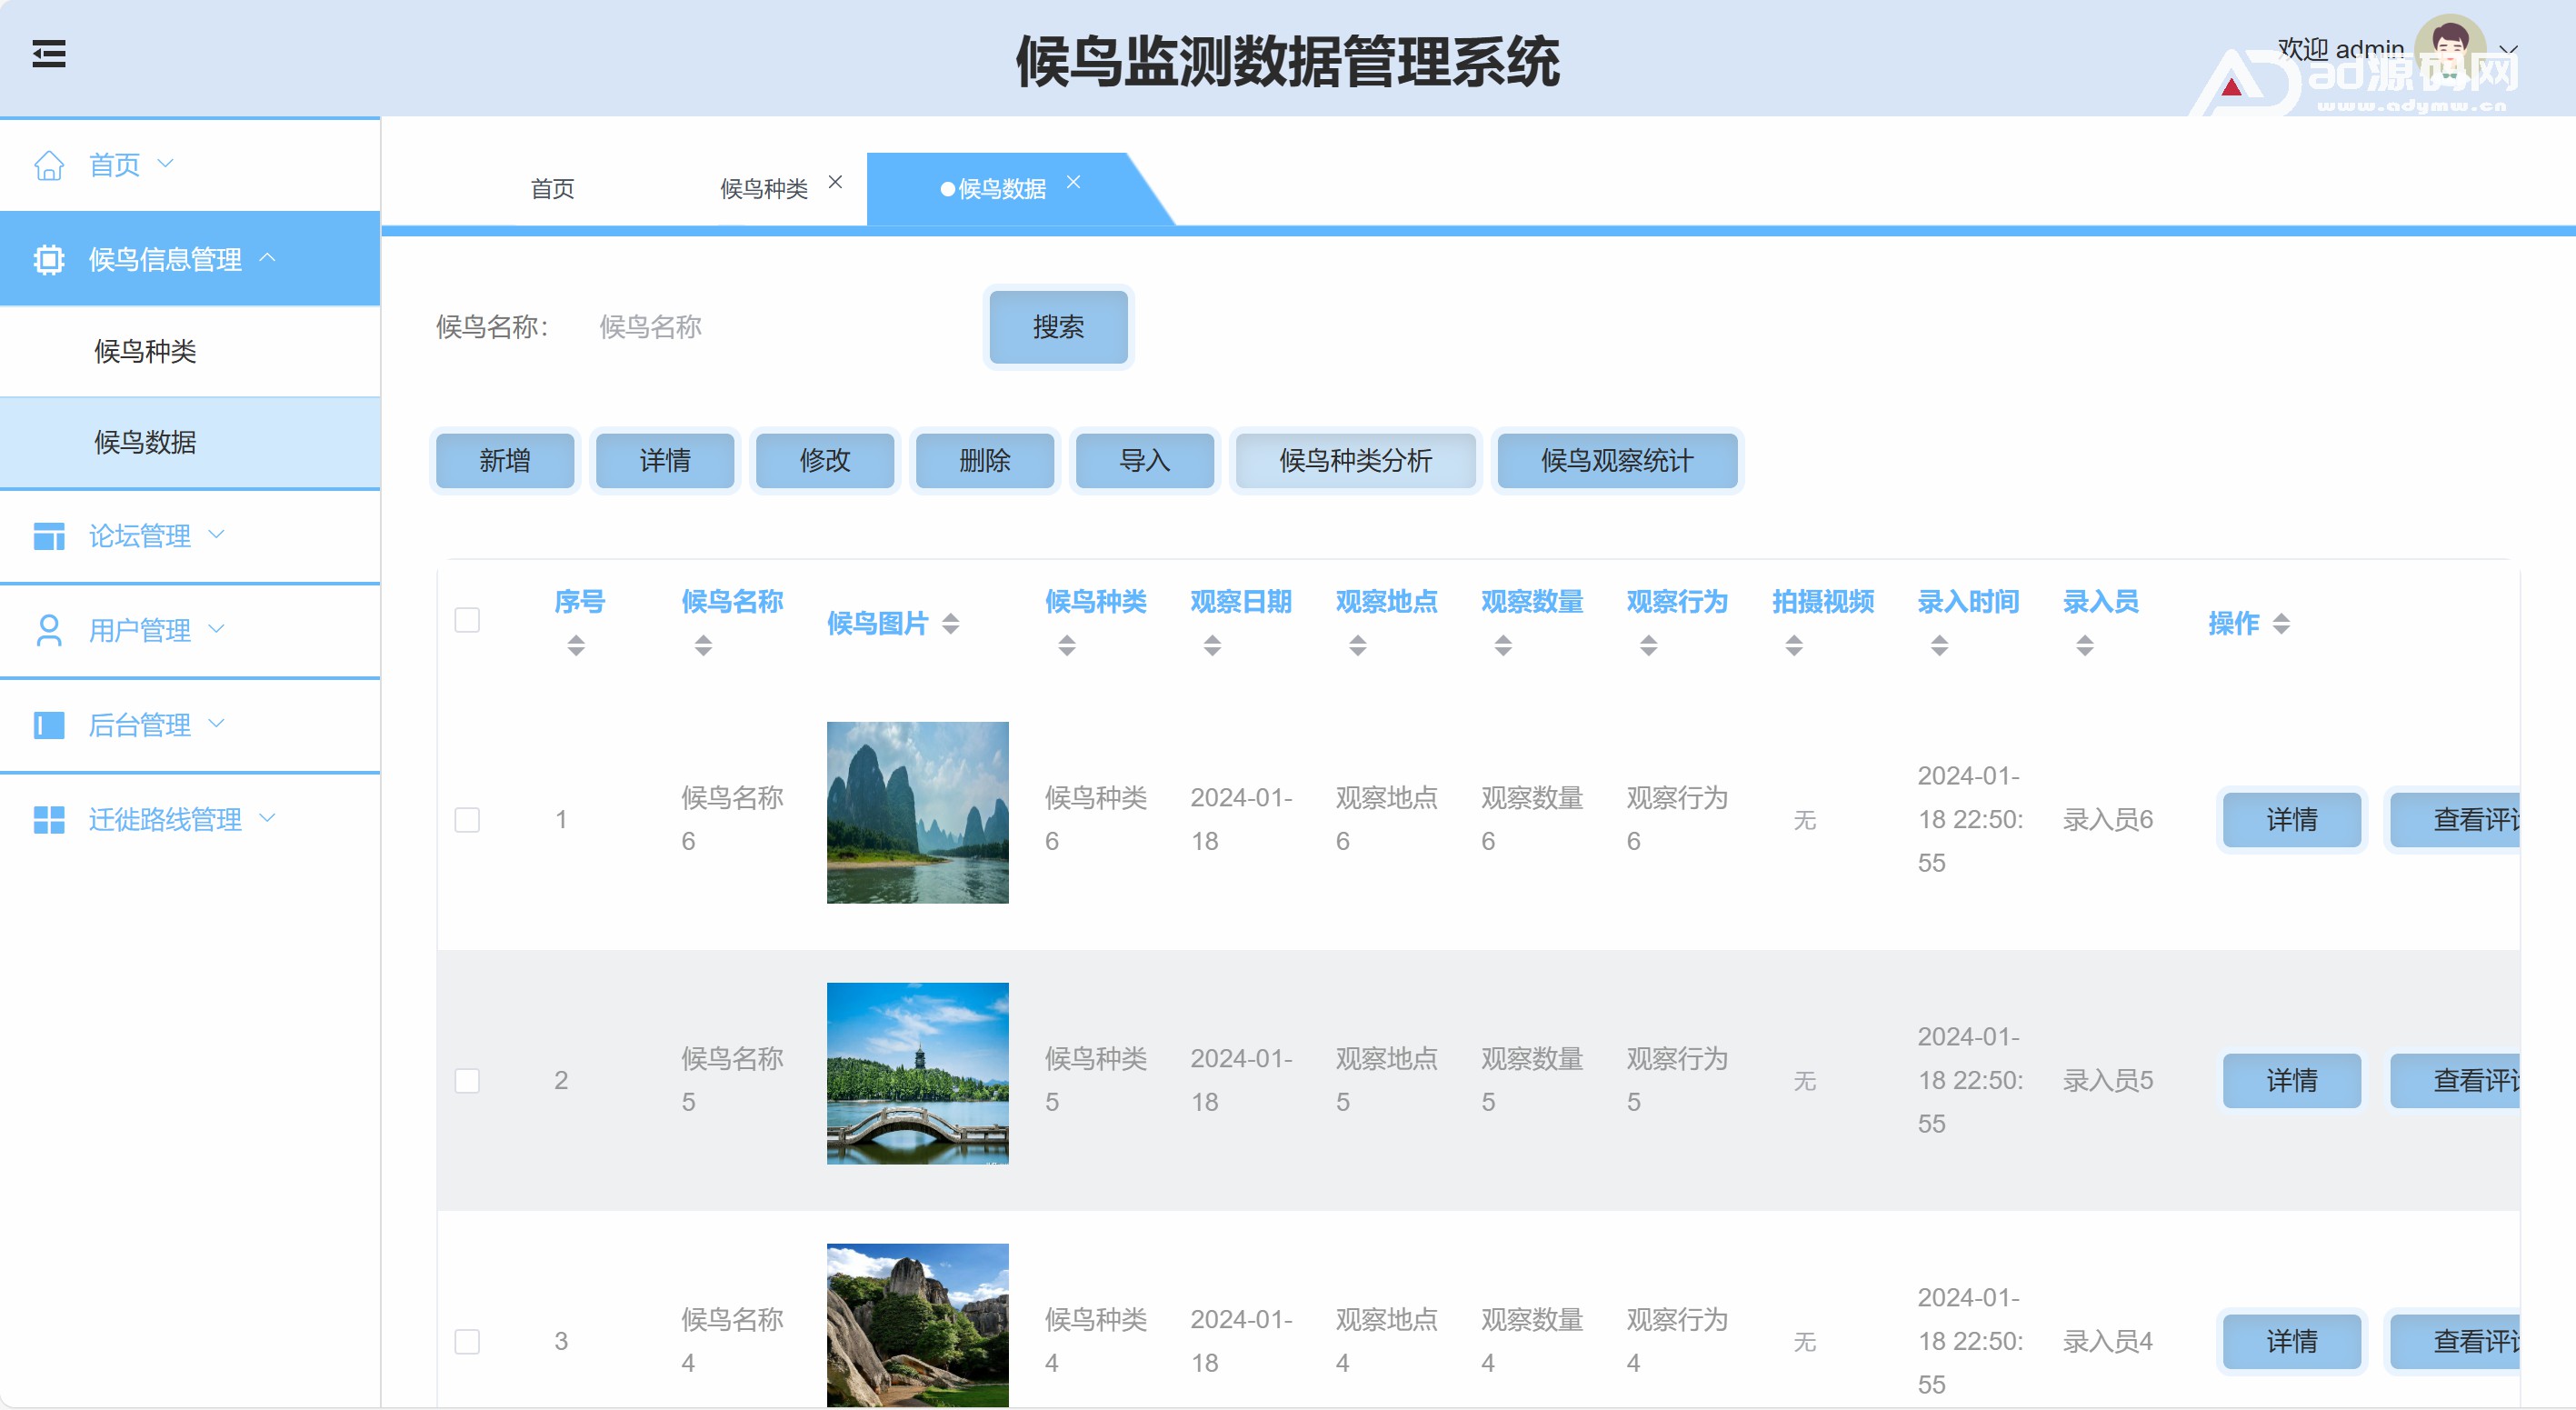Viewport: 2576px width, 1410px height.
Task: Click the 后台管理 sidebar icon
Action: (x=48, y=725)
